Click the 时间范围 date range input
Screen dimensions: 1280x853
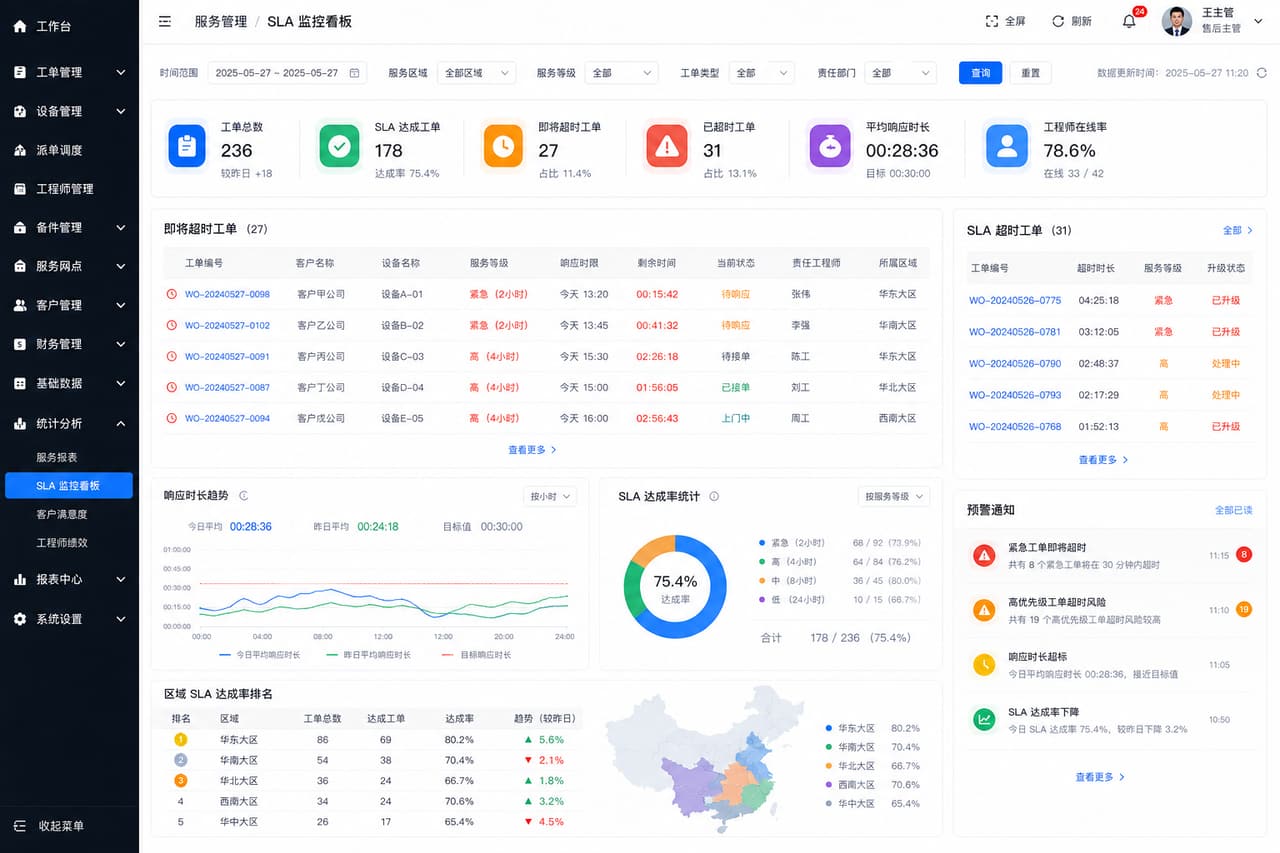tap(288, 73)
